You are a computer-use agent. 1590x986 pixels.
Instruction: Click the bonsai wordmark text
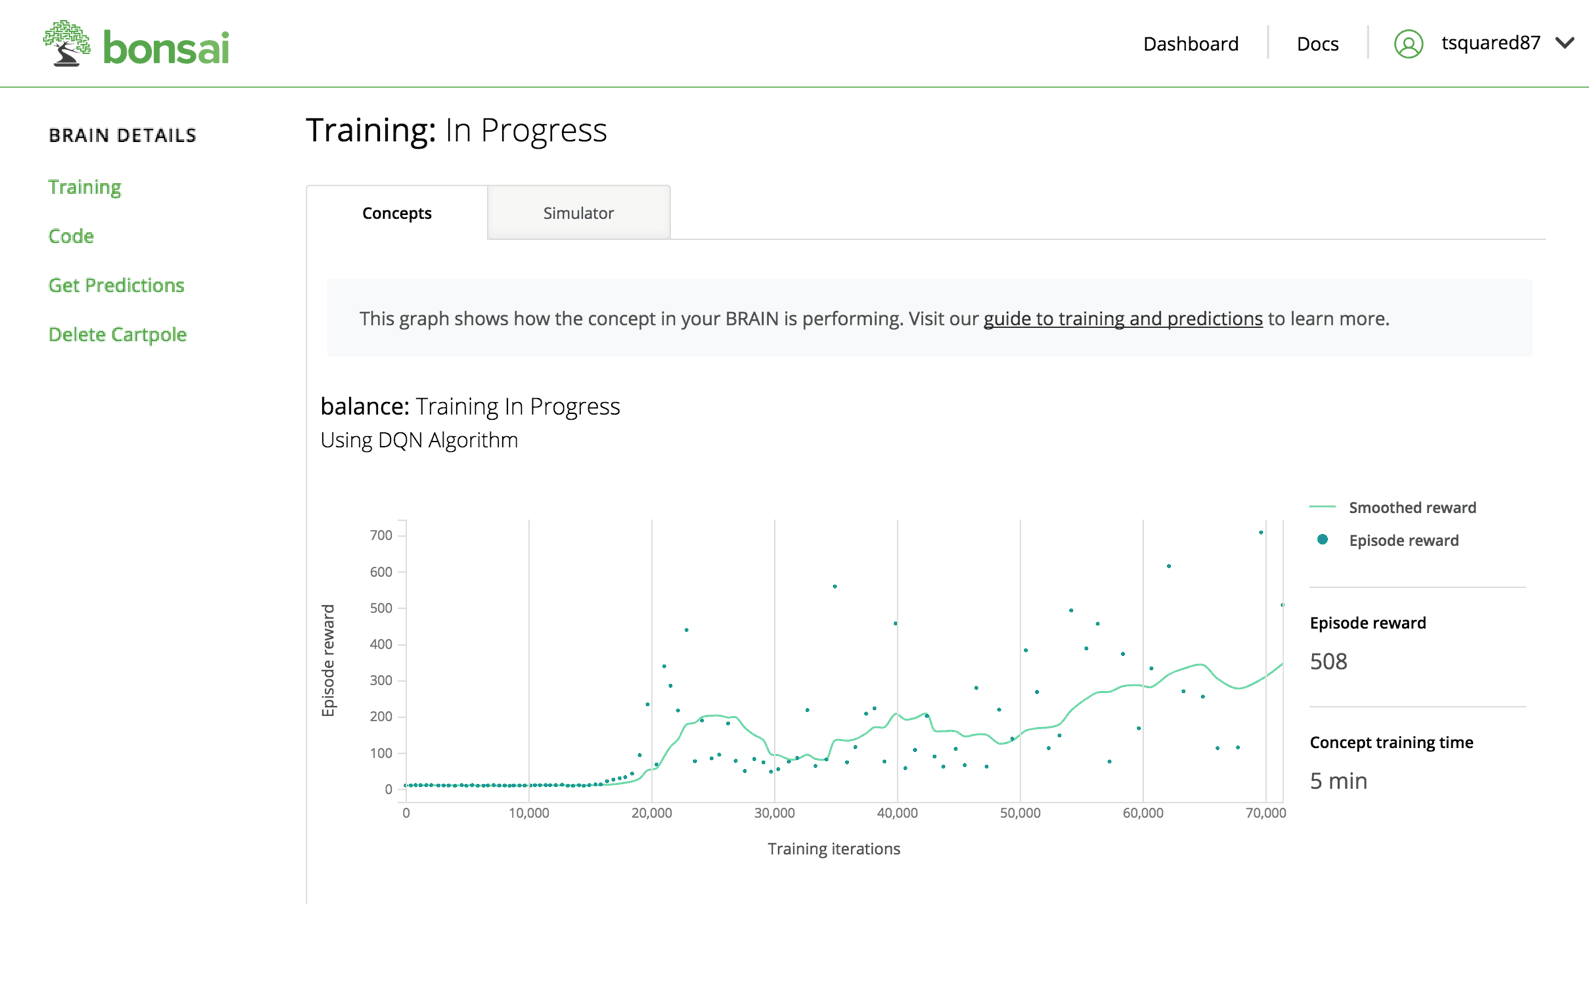coord(166,47)
